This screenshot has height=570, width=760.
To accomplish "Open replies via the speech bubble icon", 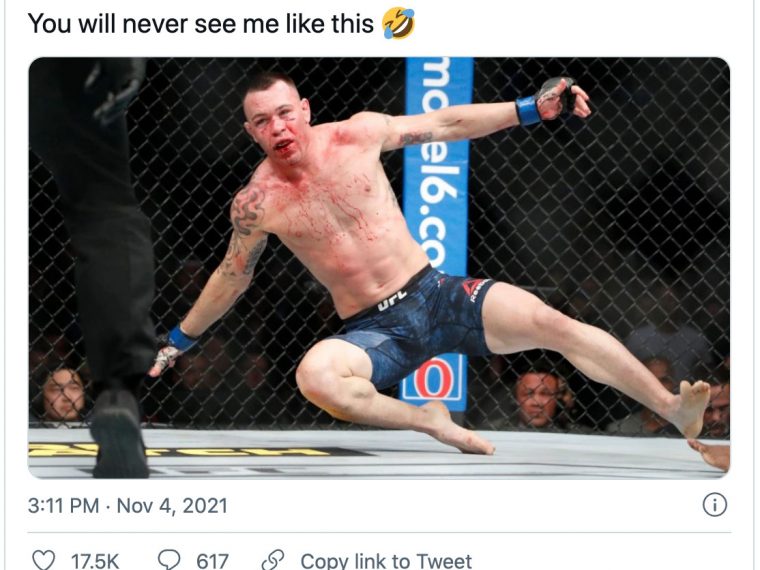I will click(x=169, y=560).
